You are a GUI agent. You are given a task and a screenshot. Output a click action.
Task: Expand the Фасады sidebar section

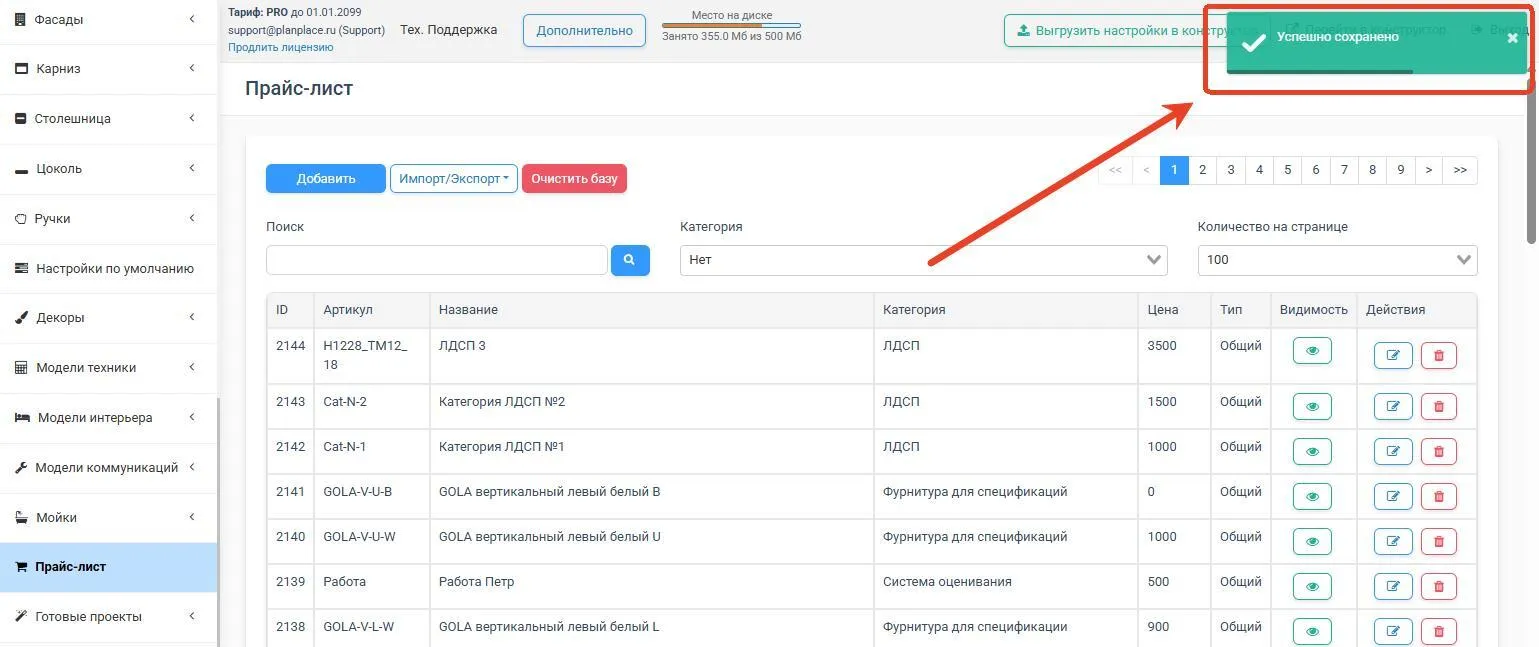[x=108, y=19]
